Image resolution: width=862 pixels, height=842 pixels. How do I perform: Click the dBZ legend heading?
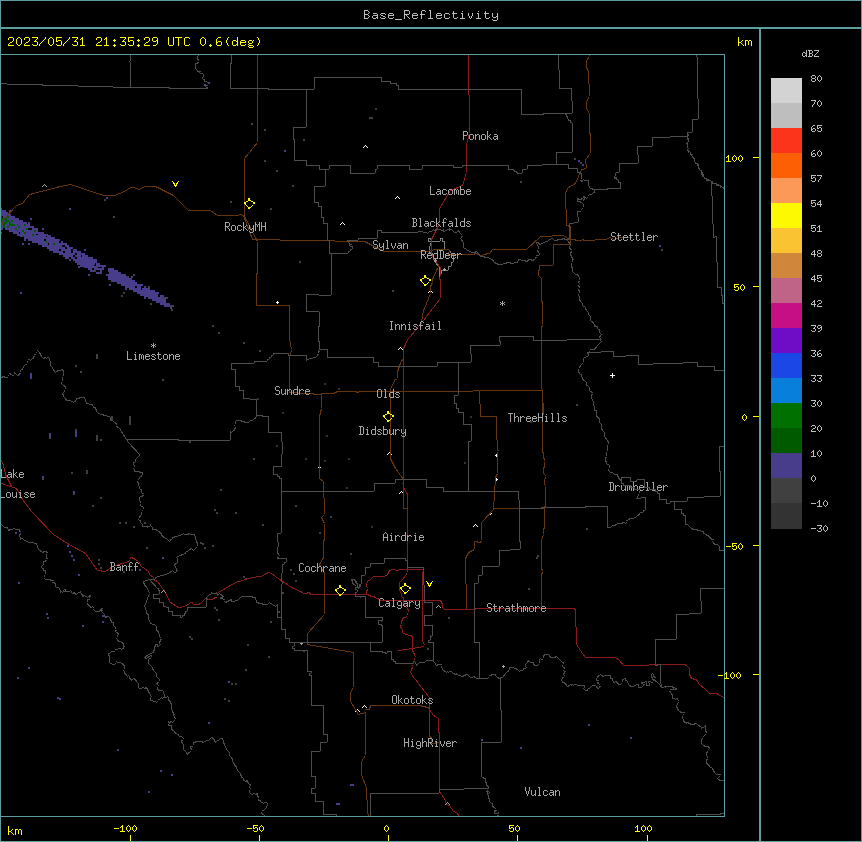click(x=810, y=54)
